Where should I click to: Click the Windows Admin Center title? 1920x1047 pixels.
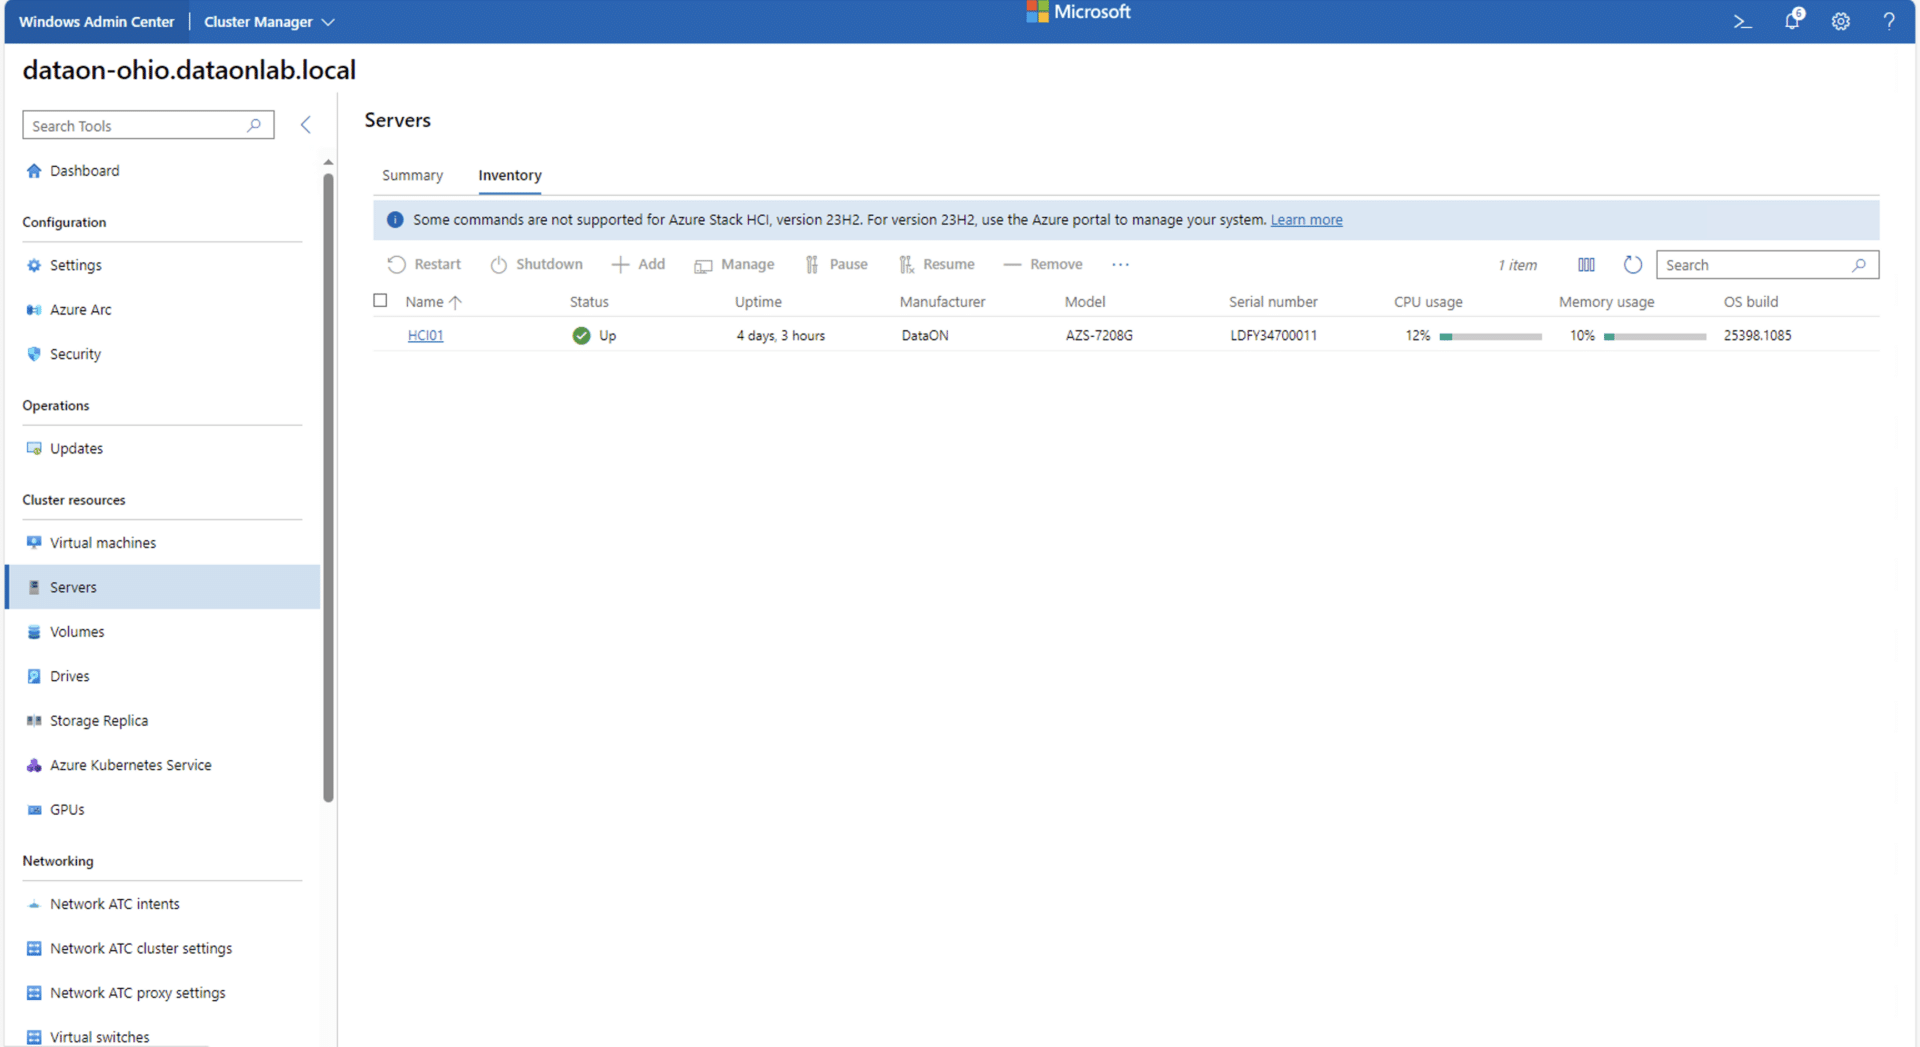[x=96, y=21]
